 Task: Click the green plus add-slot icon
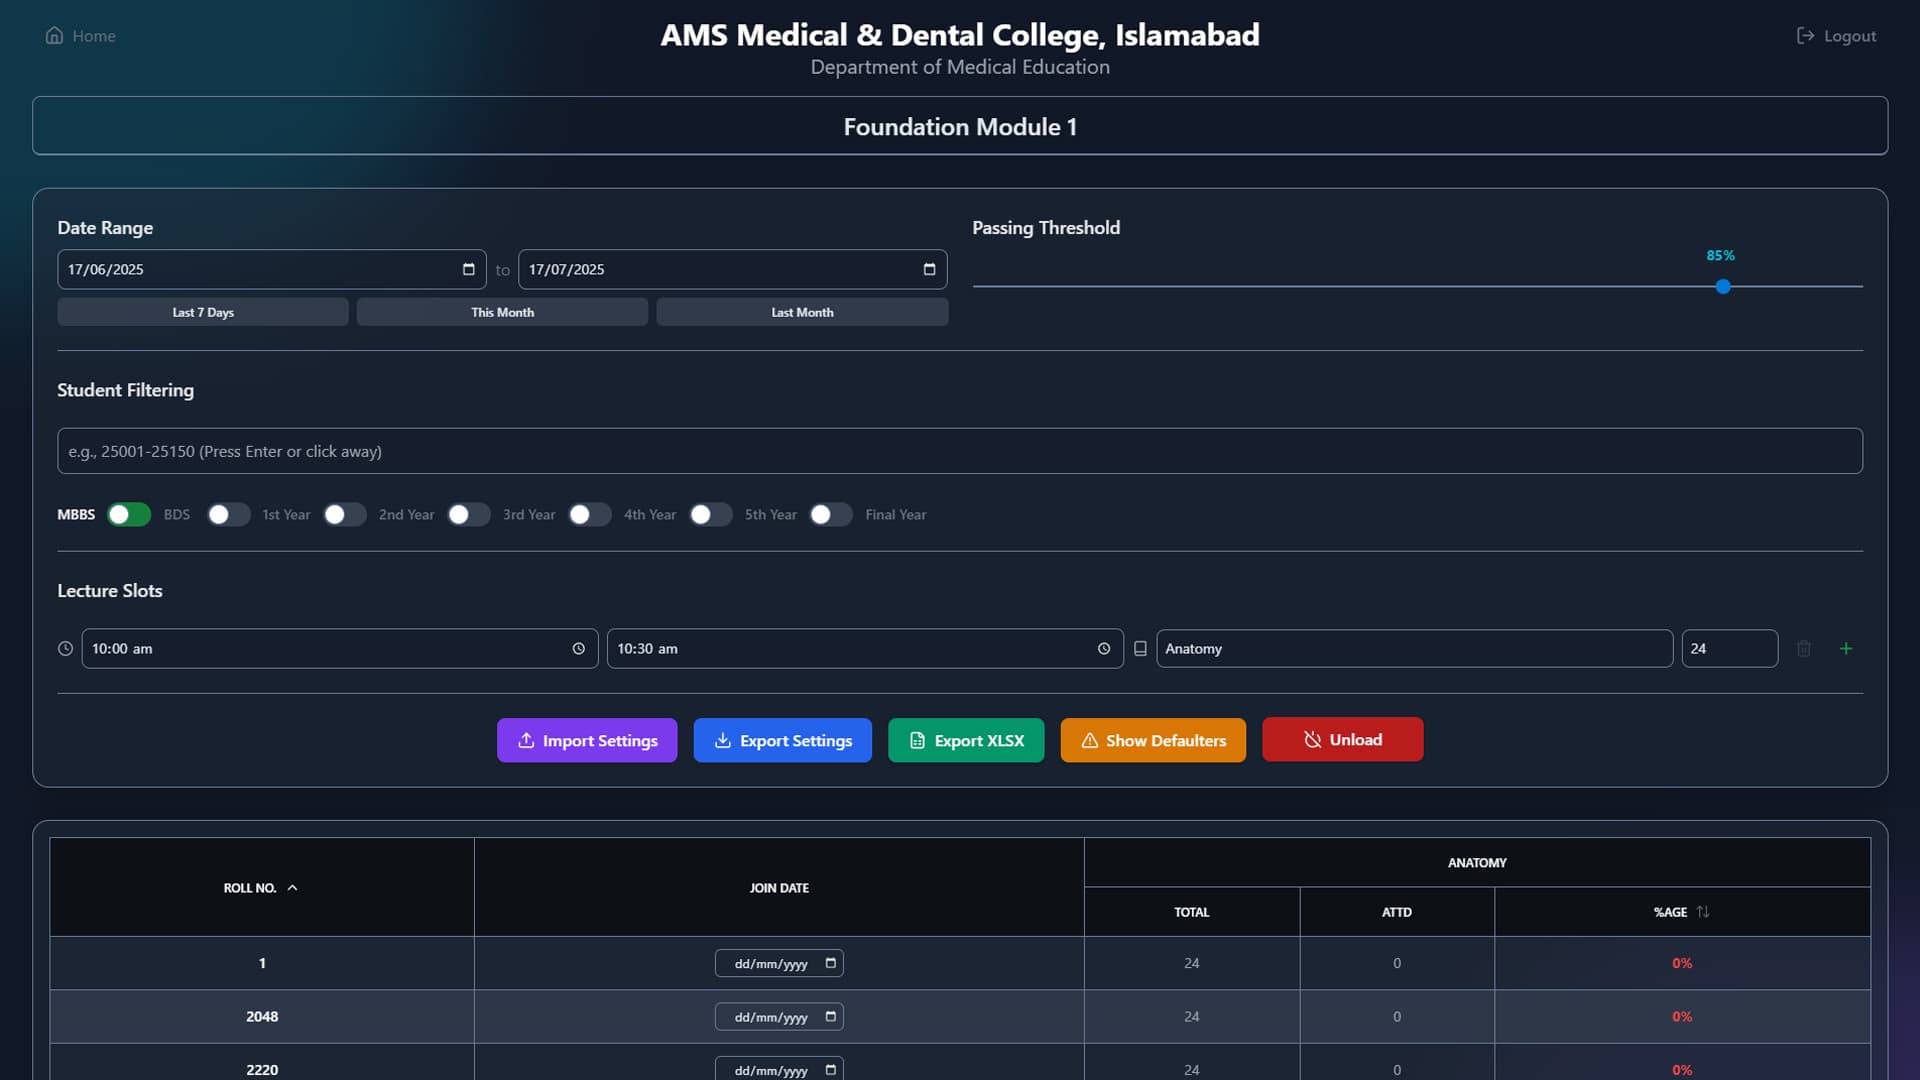pyautogui.click(x=1846, y=649)
